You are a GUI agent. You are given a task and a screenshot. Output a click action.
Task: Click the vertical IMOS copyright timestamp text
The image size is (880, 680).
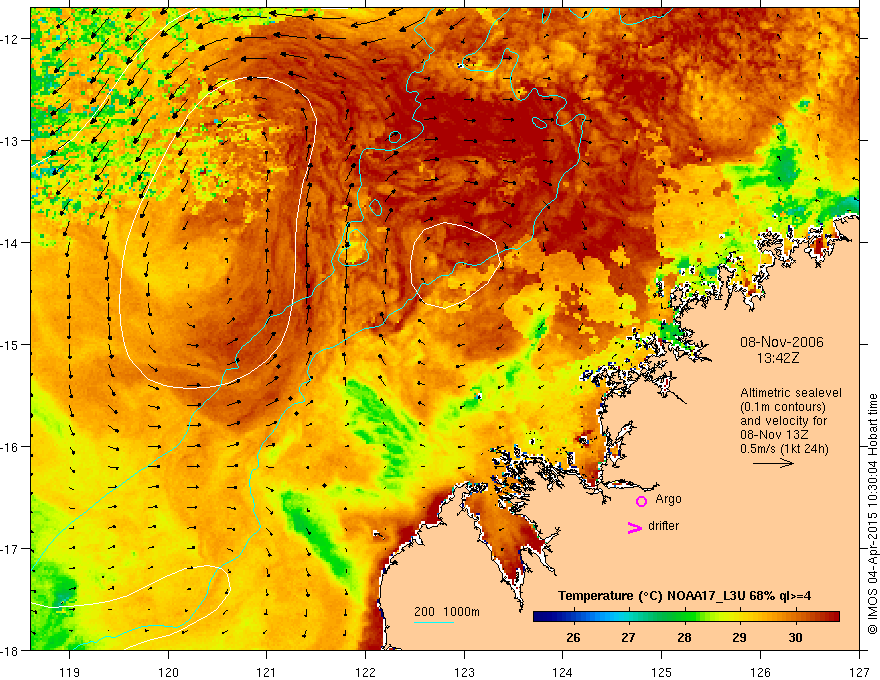click(x=872, y=514)
